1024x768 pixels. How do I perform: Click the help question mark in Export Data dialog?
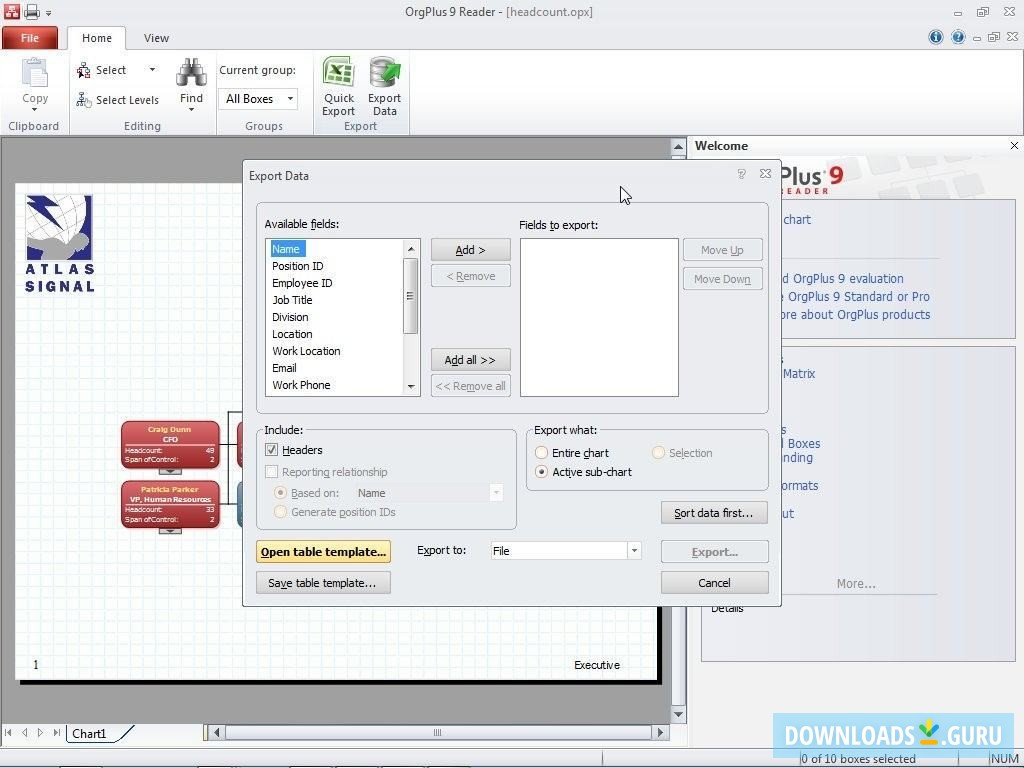tap(741, 173)
